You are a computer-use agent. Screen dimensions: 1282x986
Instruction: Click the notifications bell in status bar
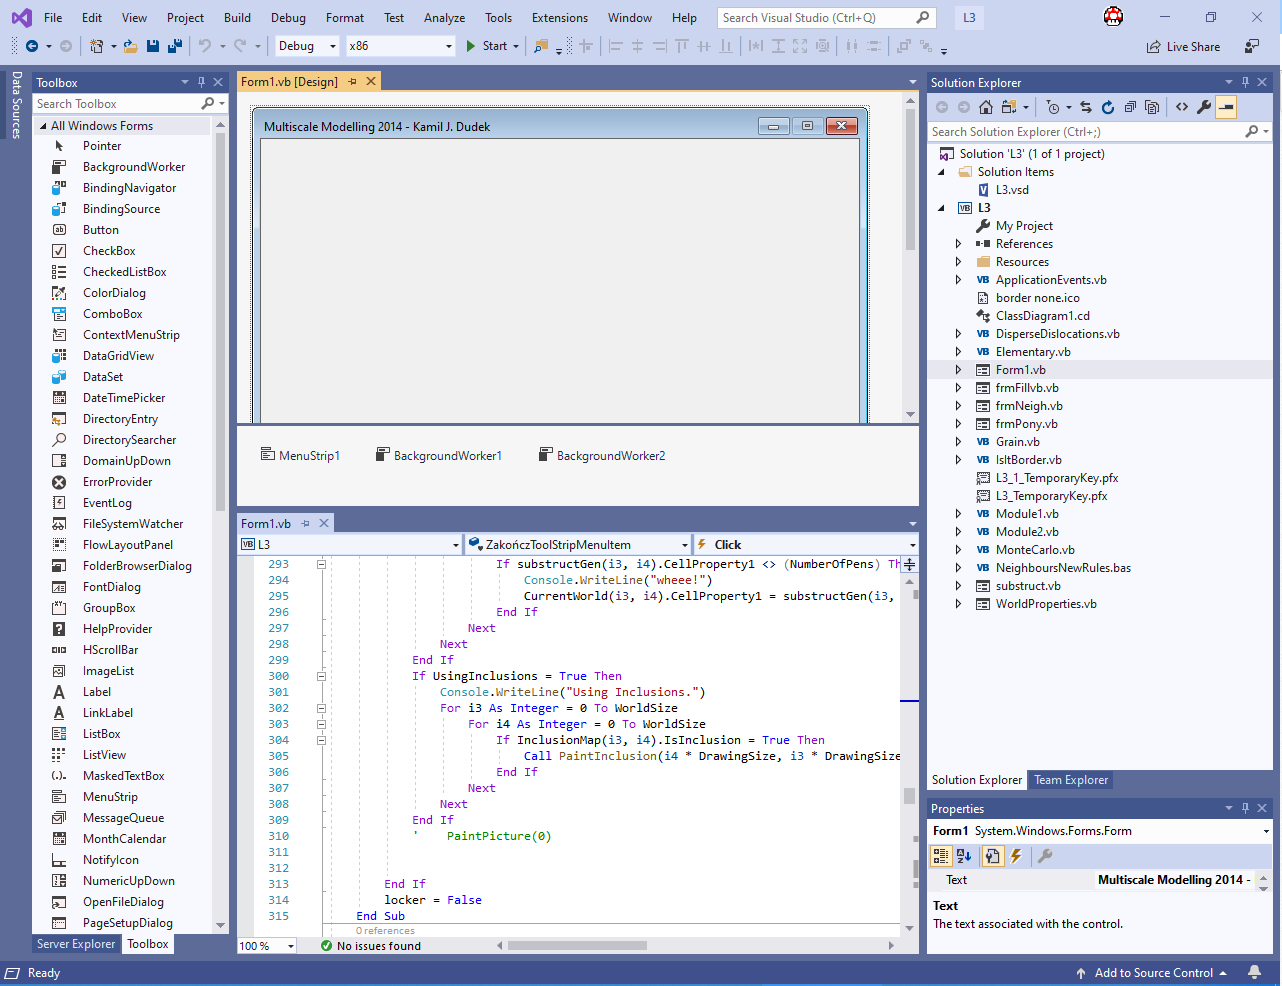click(x=1254, y=973)
